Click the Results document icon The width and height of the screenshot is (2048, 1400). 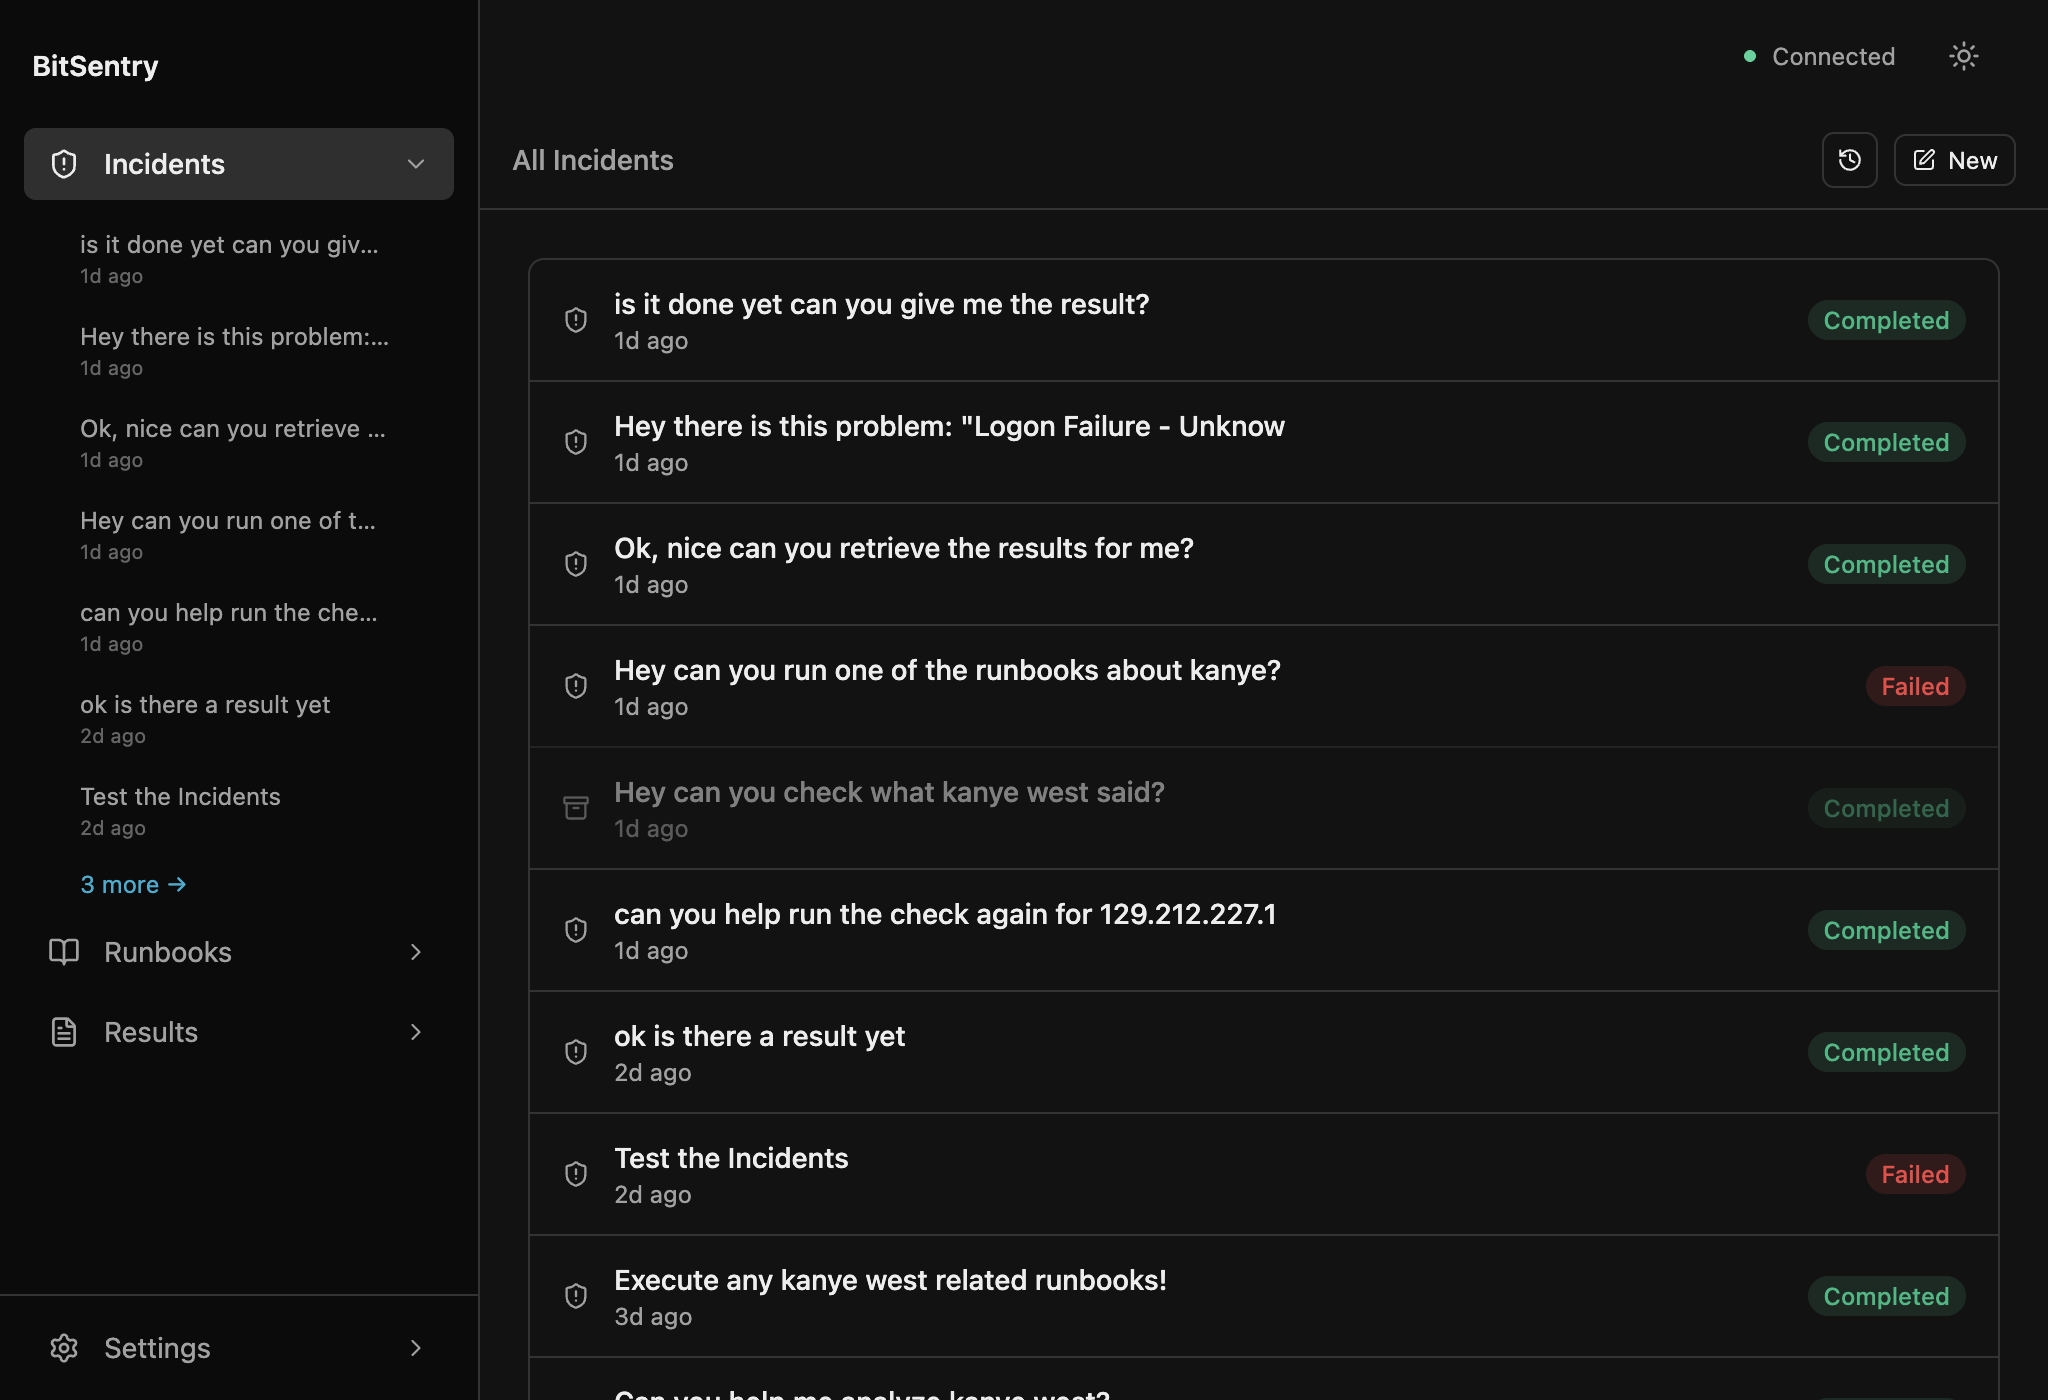pos(64,1031)
